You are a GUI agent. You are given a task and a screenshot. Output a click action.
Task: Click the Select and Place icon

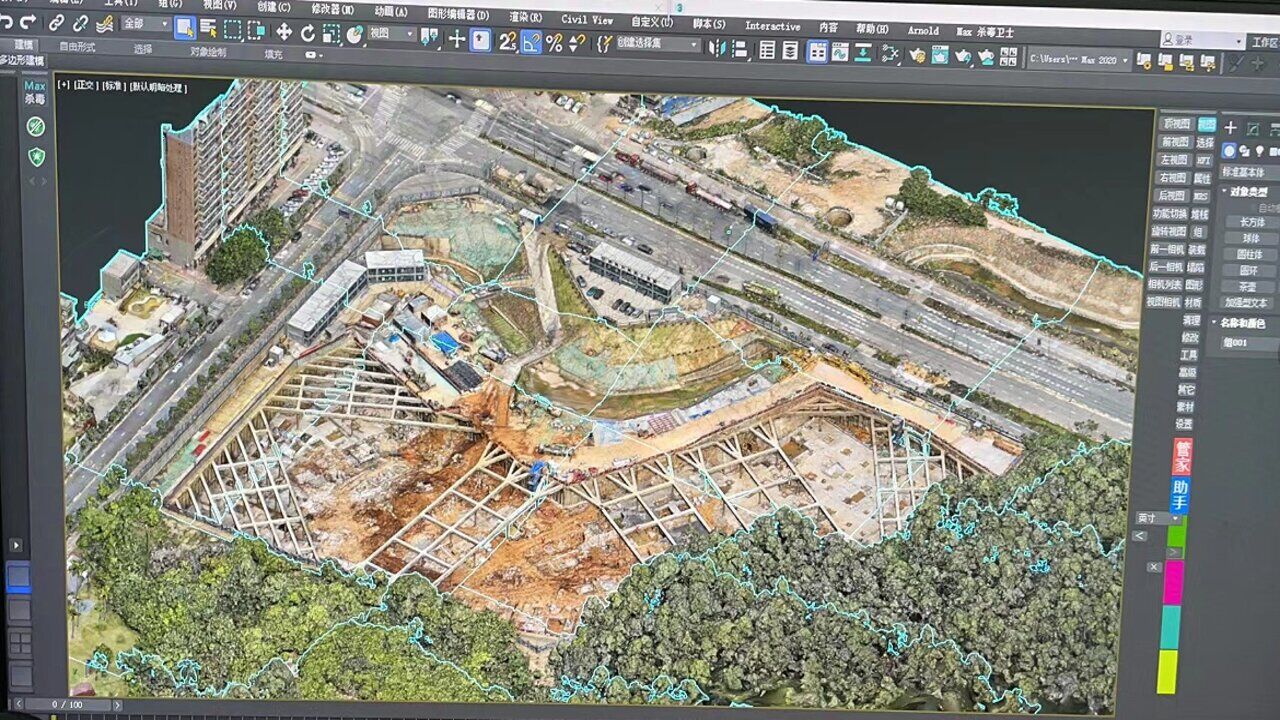(x=355, y=34)
